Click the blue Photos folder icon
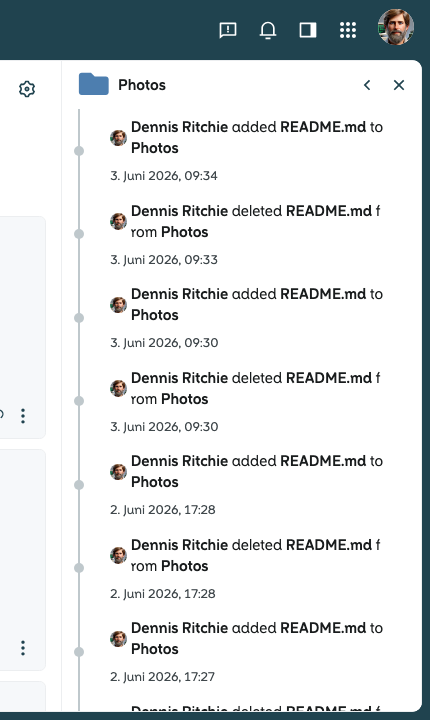The height and width of the screenshot is (720, 430). [94, 84]
